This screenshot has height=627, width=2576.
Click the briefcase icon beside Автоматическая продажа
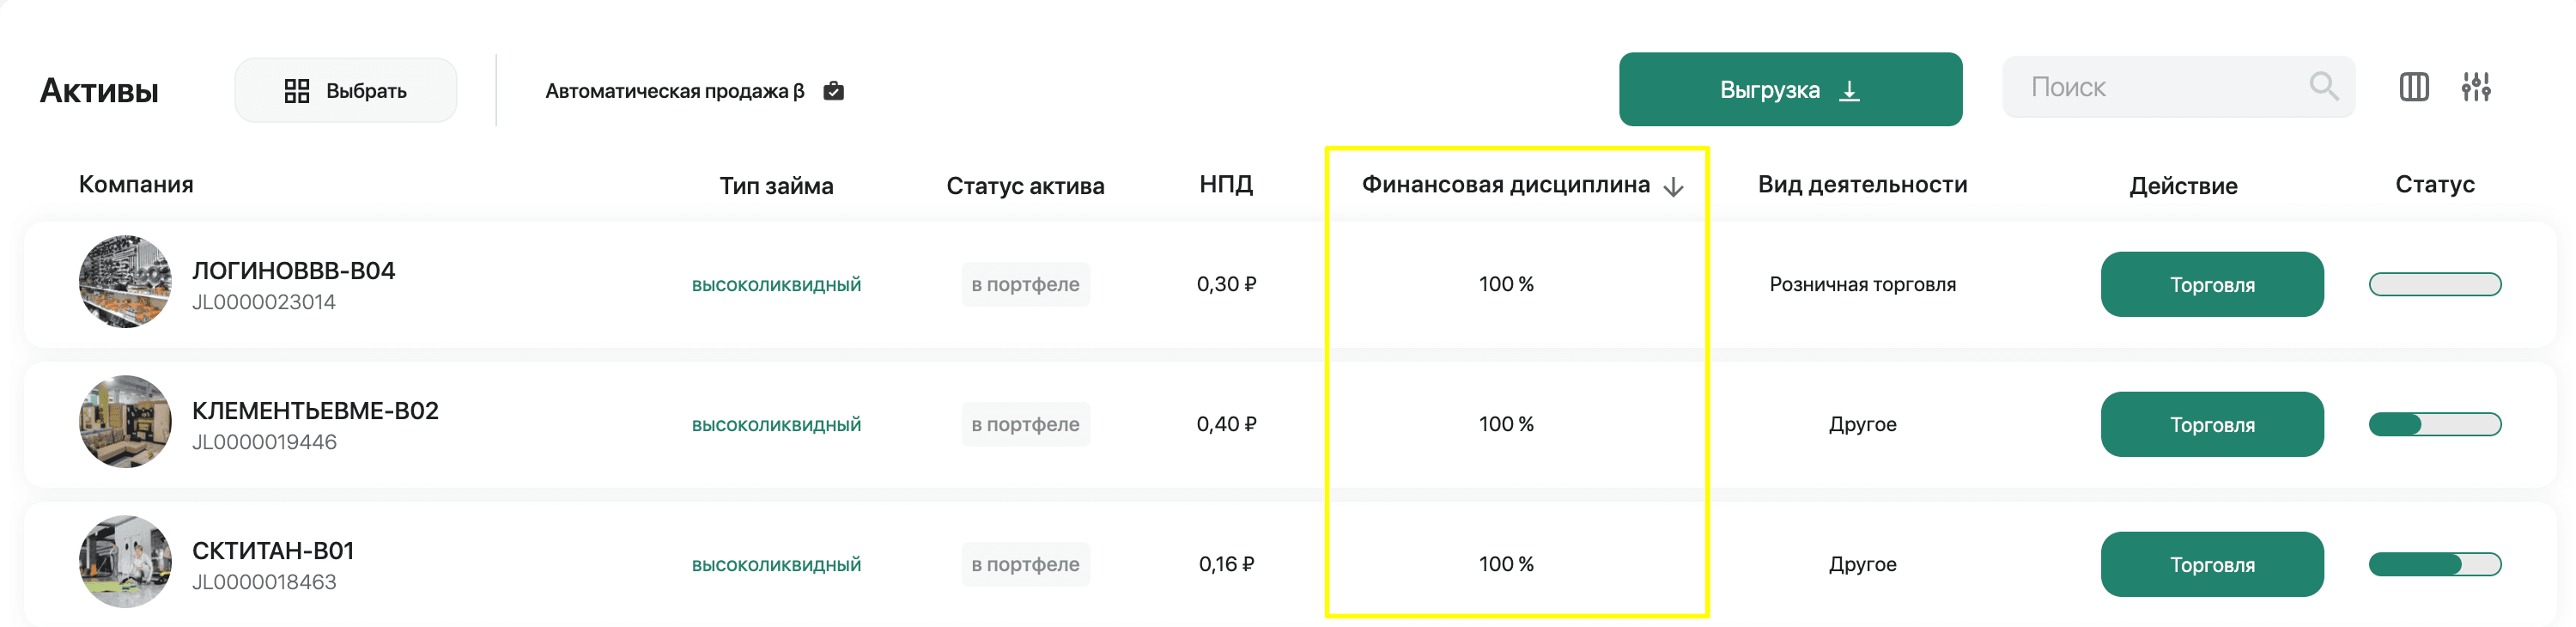[833, 91]
